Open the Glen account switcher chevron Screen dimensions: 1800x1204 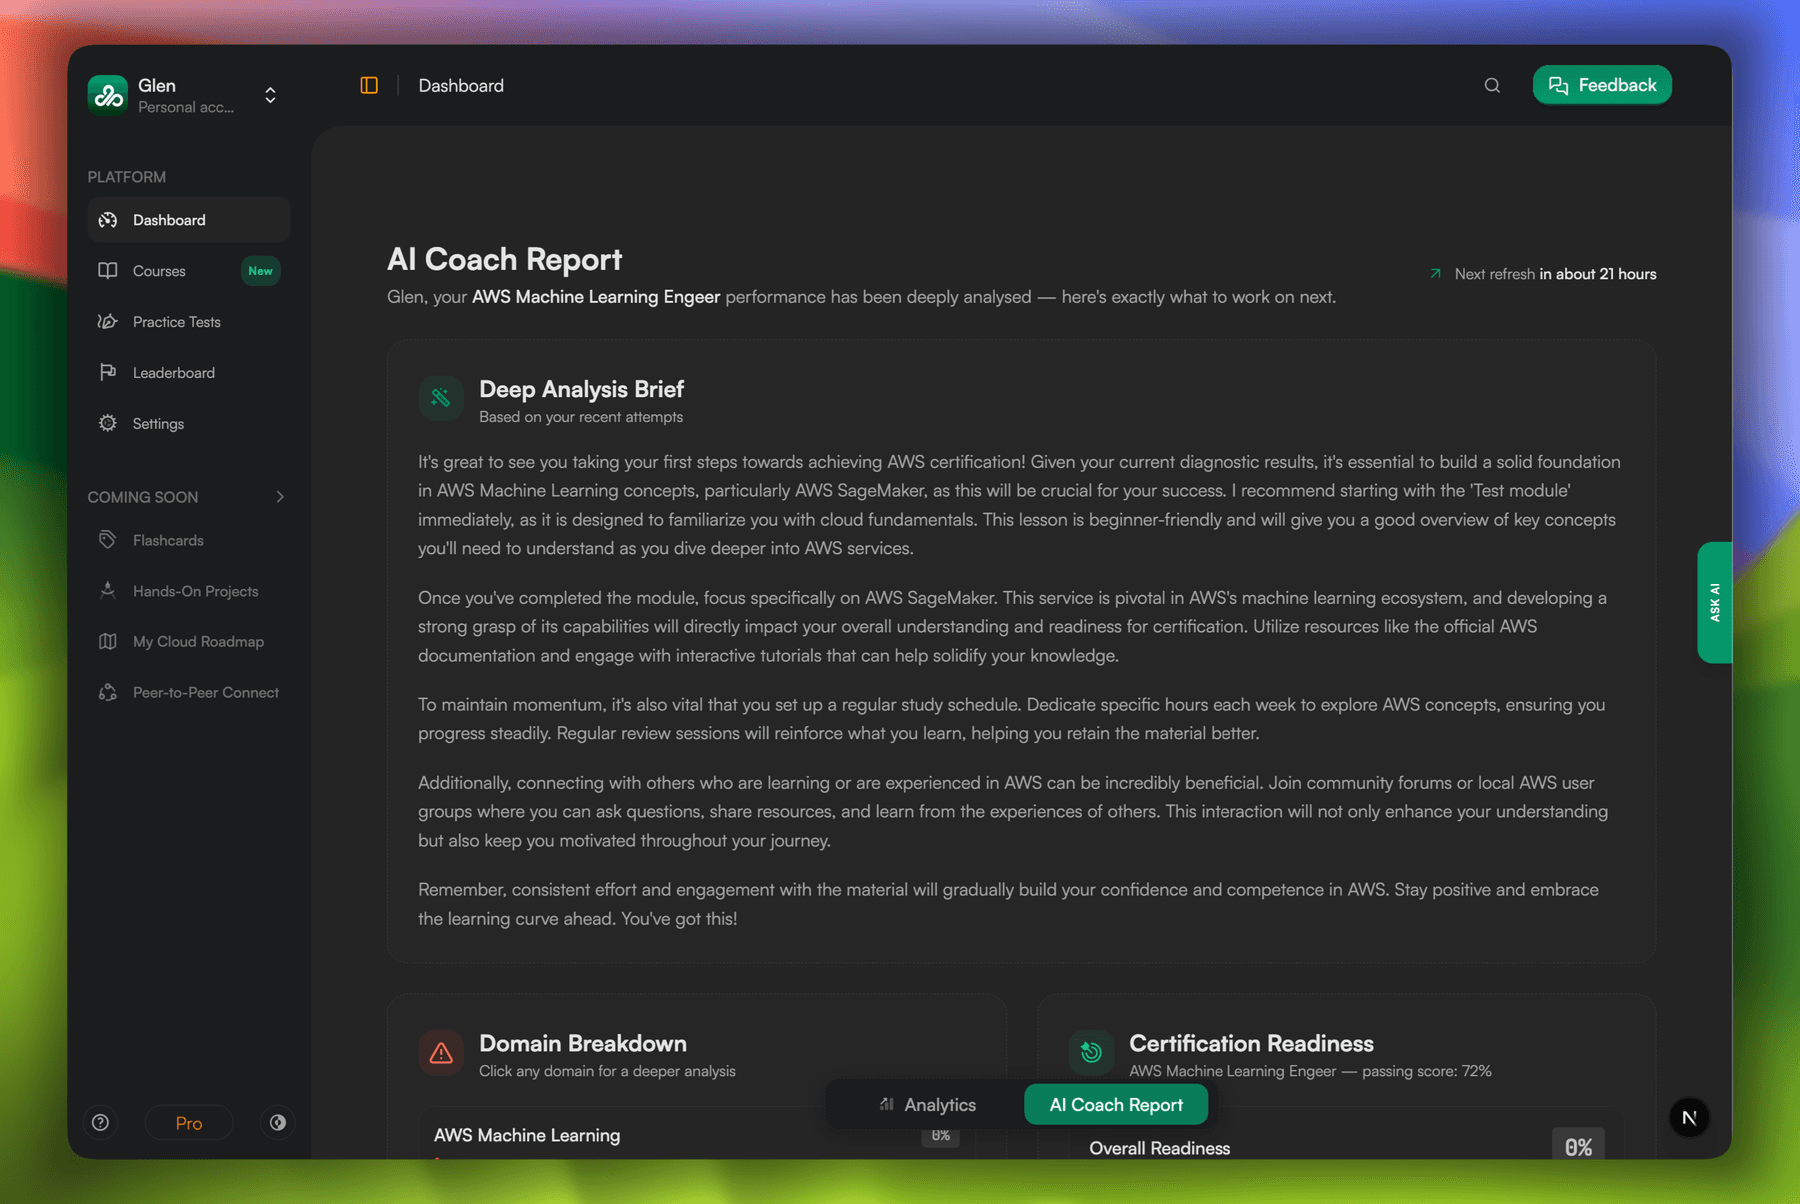pyautogui.click(x=270, y=95)
